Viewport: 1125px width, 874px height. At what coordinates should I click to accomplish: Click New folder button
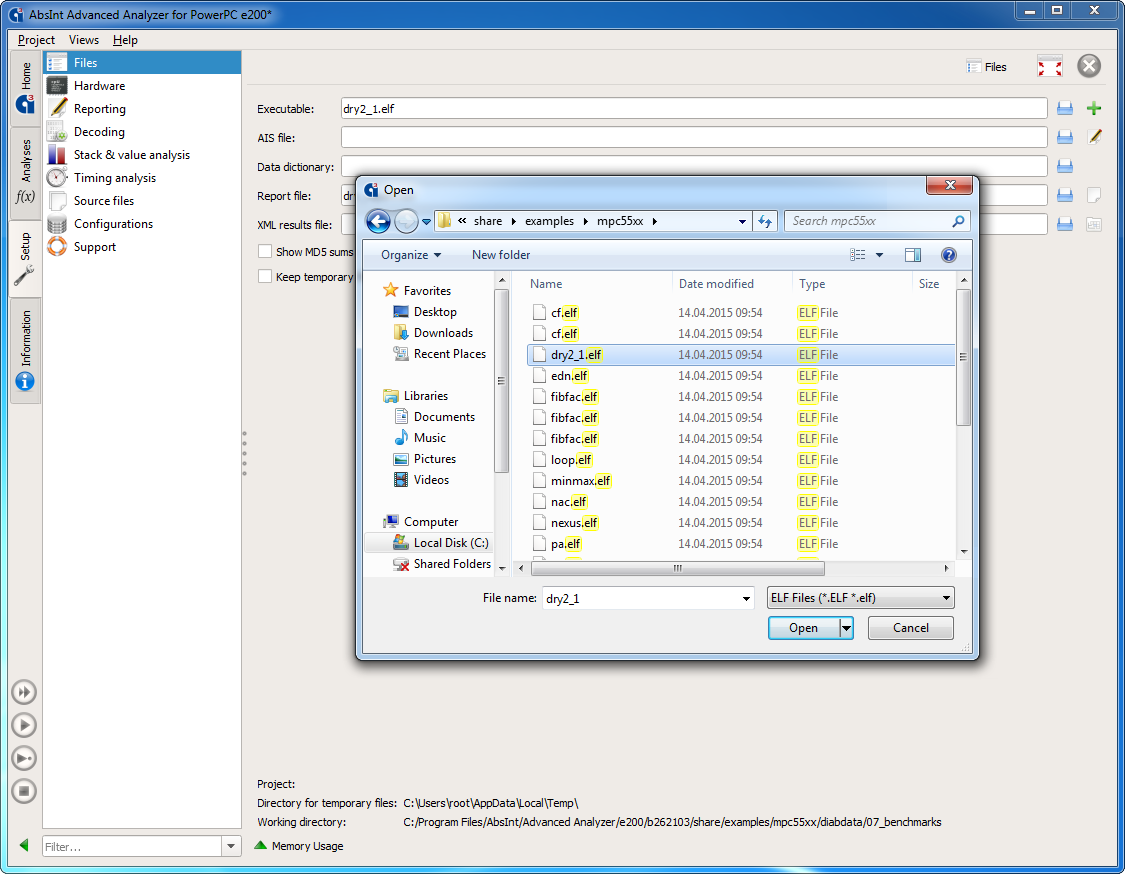coord(501,255)
